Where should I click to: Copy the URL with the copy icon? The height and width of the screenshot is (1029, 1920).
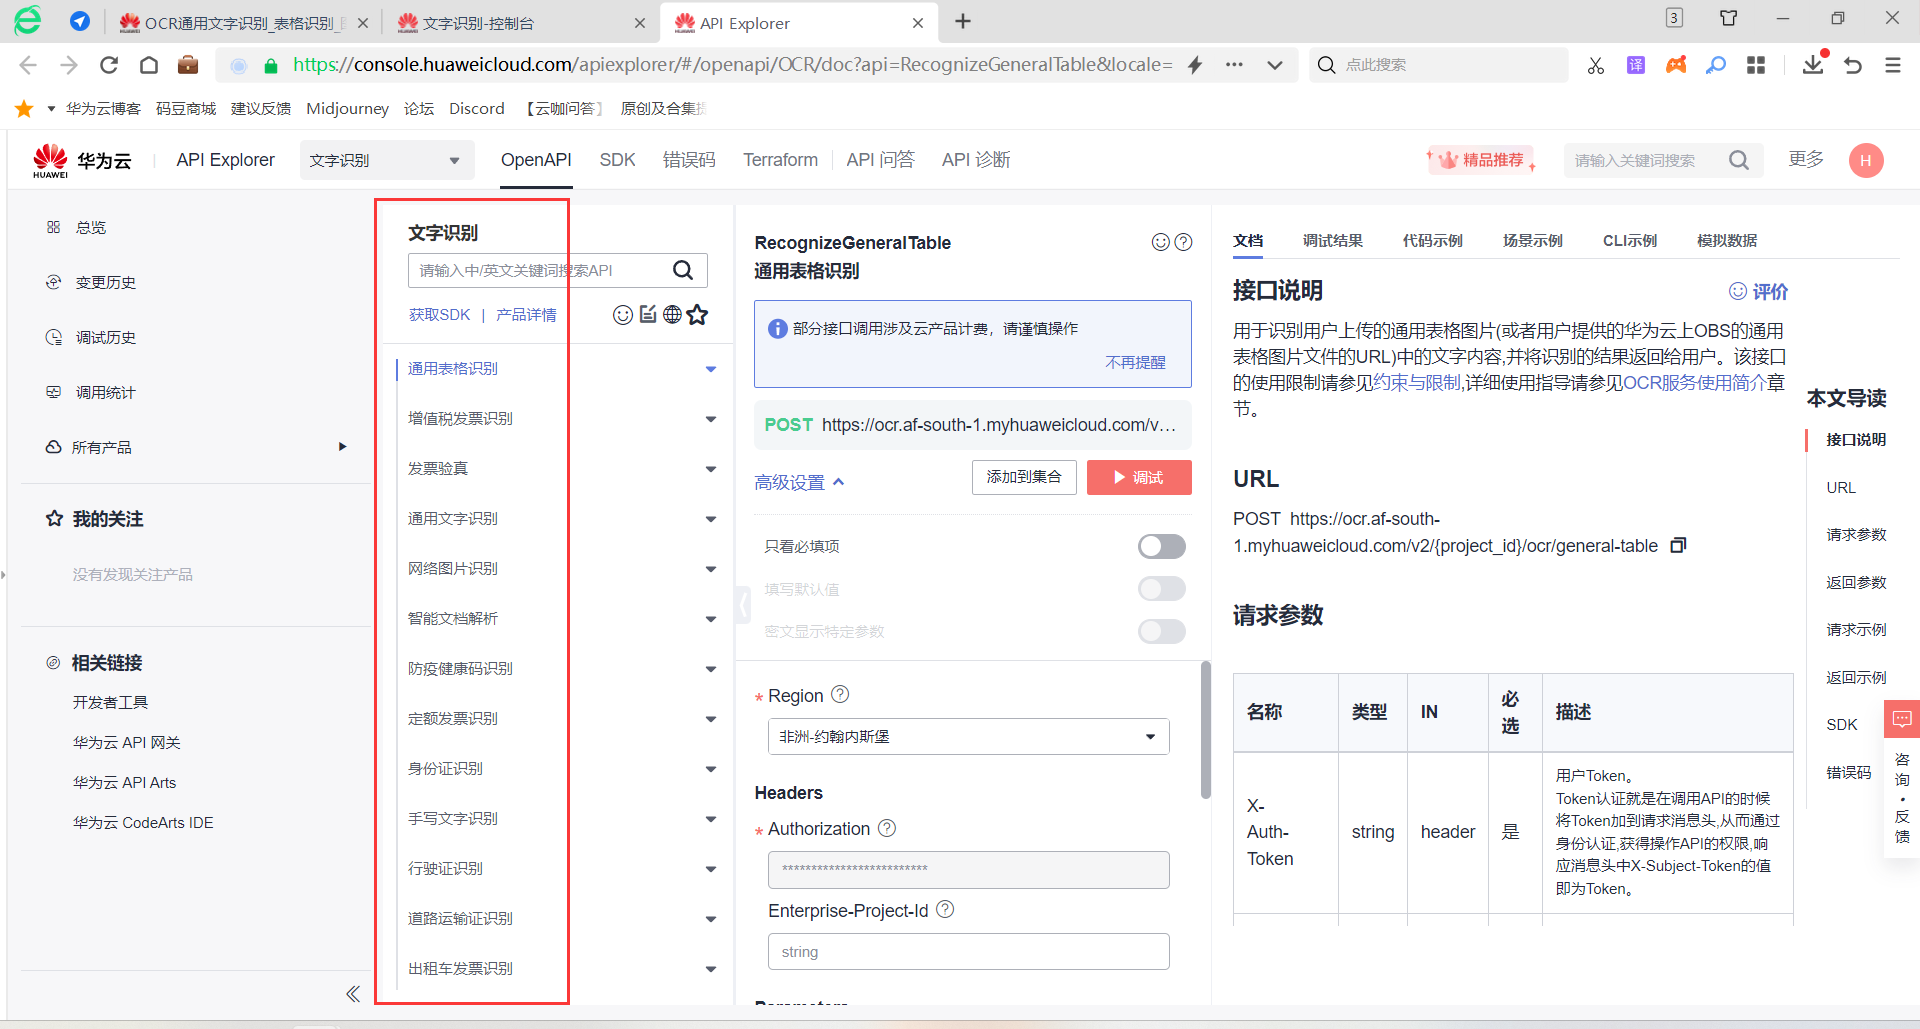[x=1678, y=545]
